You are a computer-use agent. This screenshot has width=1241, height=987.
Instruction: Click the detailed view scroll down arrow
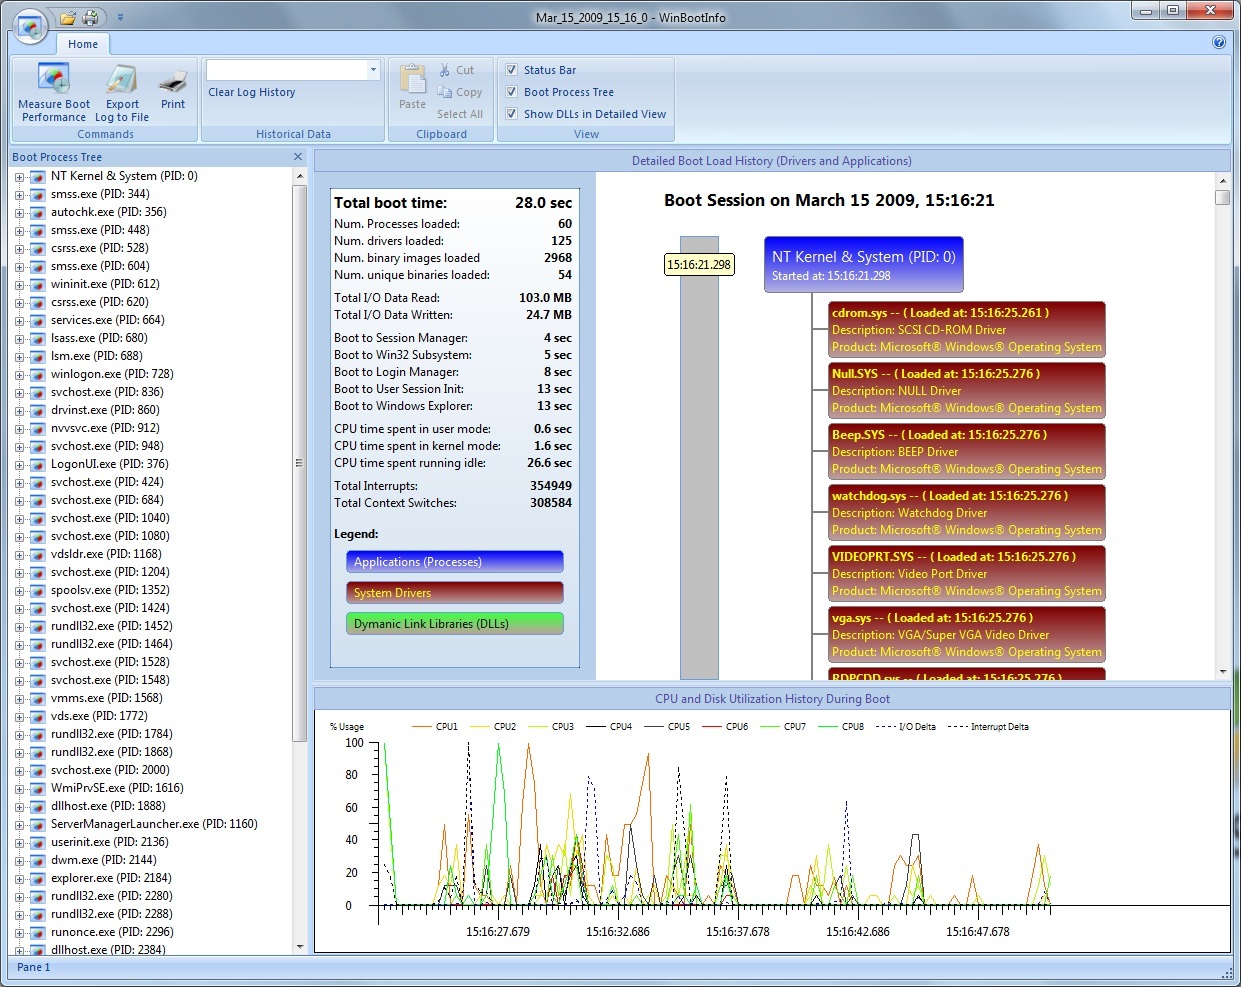pyautogui.click(x=1223, y=672)
